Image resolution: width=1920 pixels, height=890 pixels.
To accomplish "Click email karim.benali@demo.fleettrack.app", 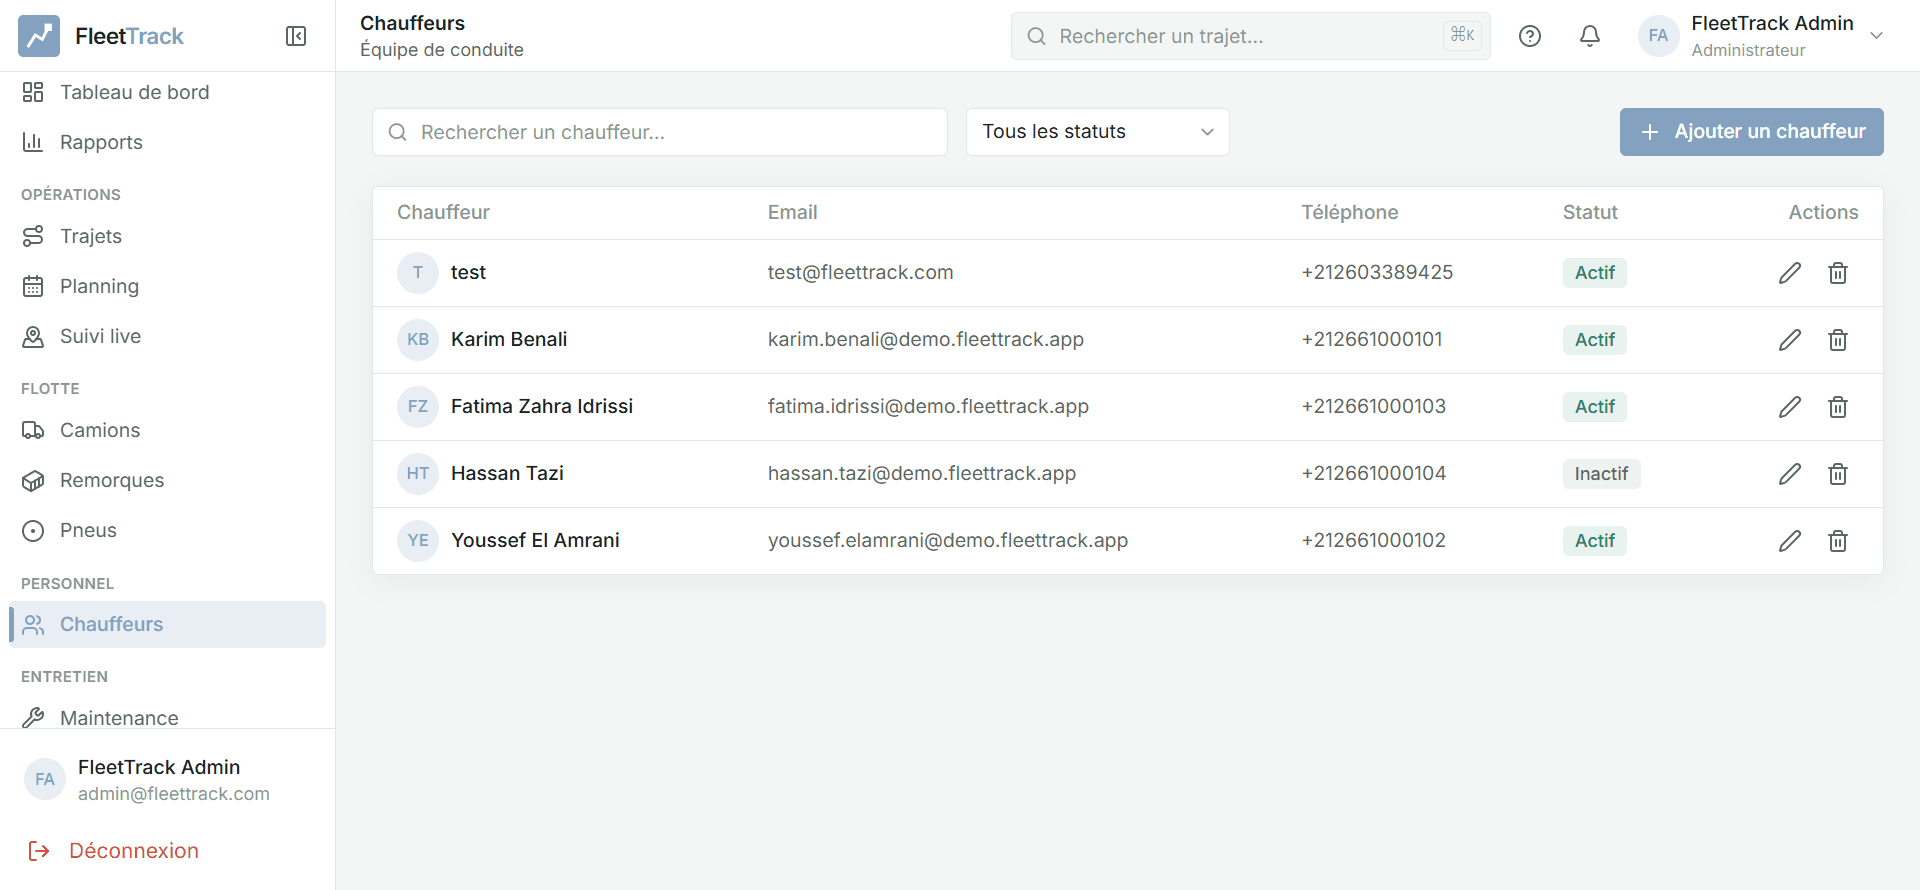I will [x=926, y=340].
